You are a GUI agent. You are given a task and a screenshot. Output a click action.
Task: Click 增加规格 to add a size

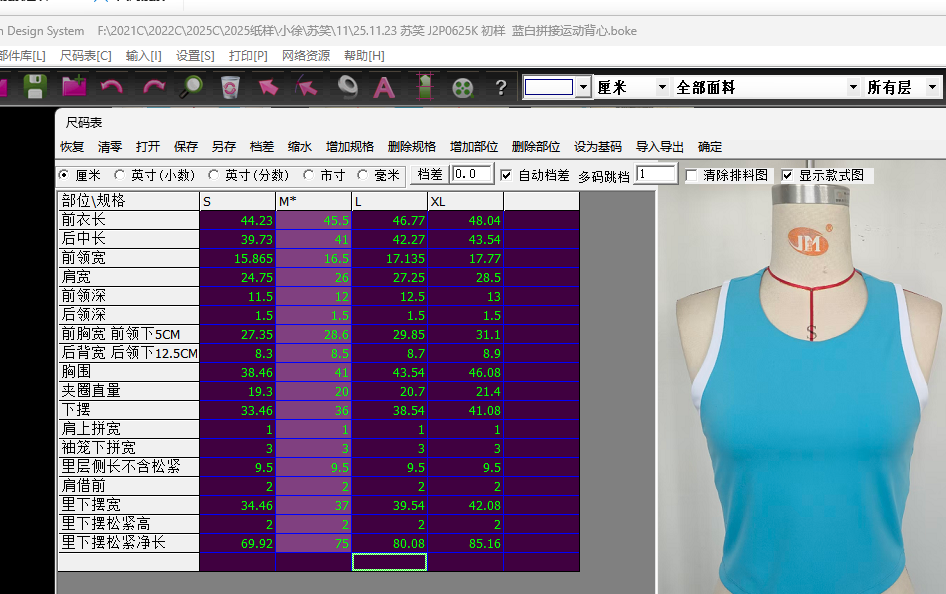pyautogui.click(x=349, y=147)
